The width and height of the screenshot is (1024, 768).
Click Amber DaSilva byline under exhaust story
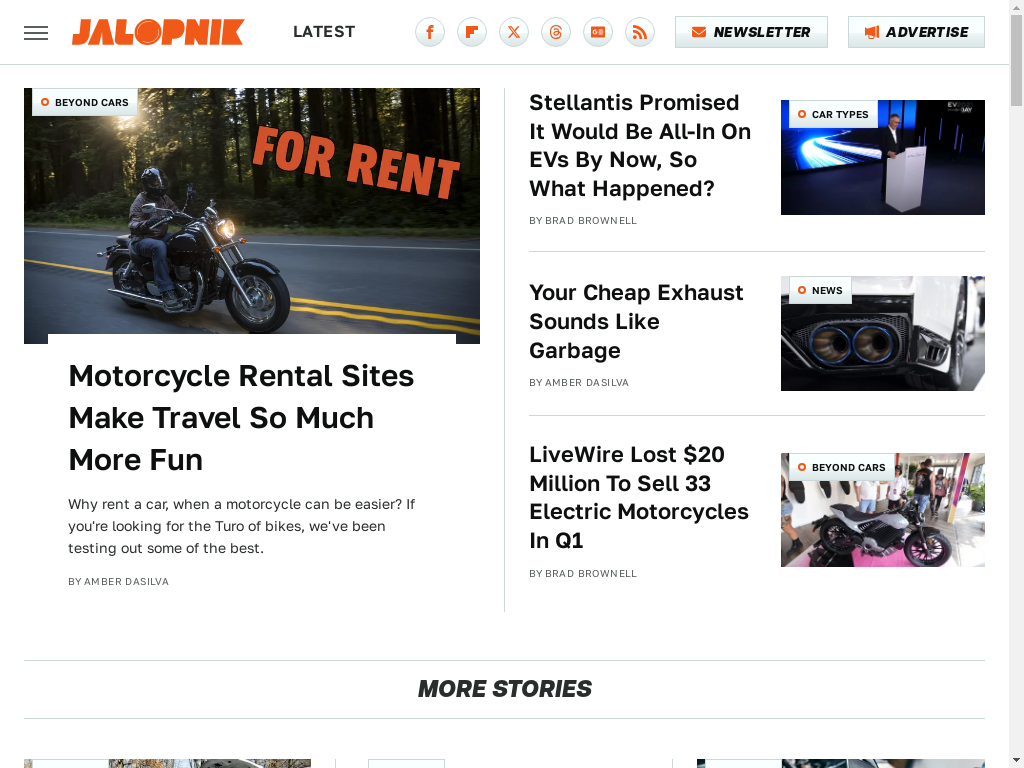click(587, 383)
